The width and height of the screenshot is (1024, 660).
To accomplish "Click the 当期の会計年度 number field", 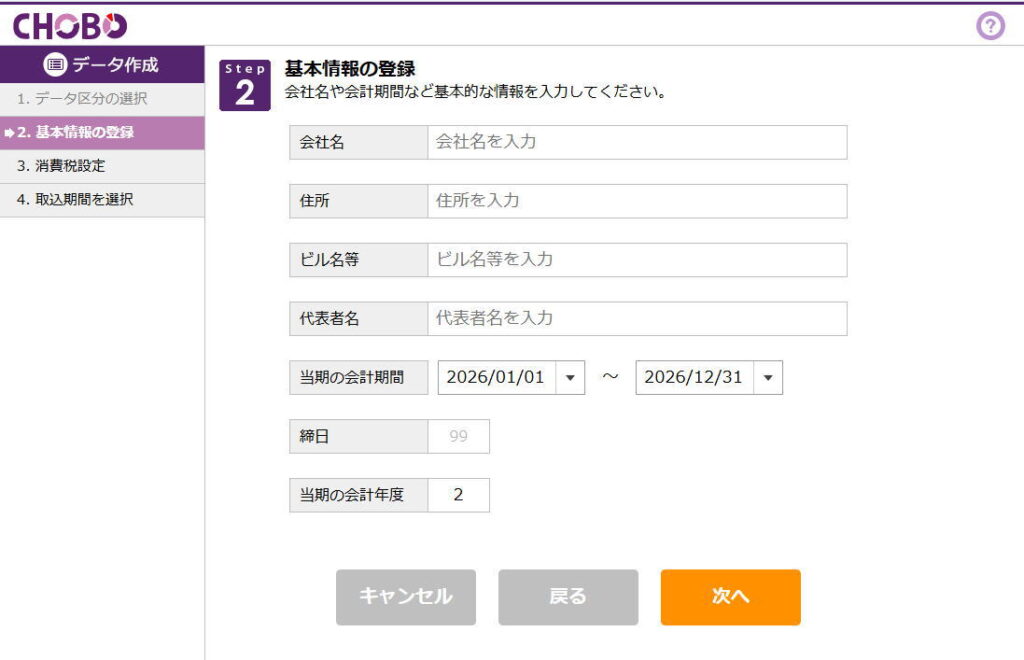I will (x=458, y=495).
